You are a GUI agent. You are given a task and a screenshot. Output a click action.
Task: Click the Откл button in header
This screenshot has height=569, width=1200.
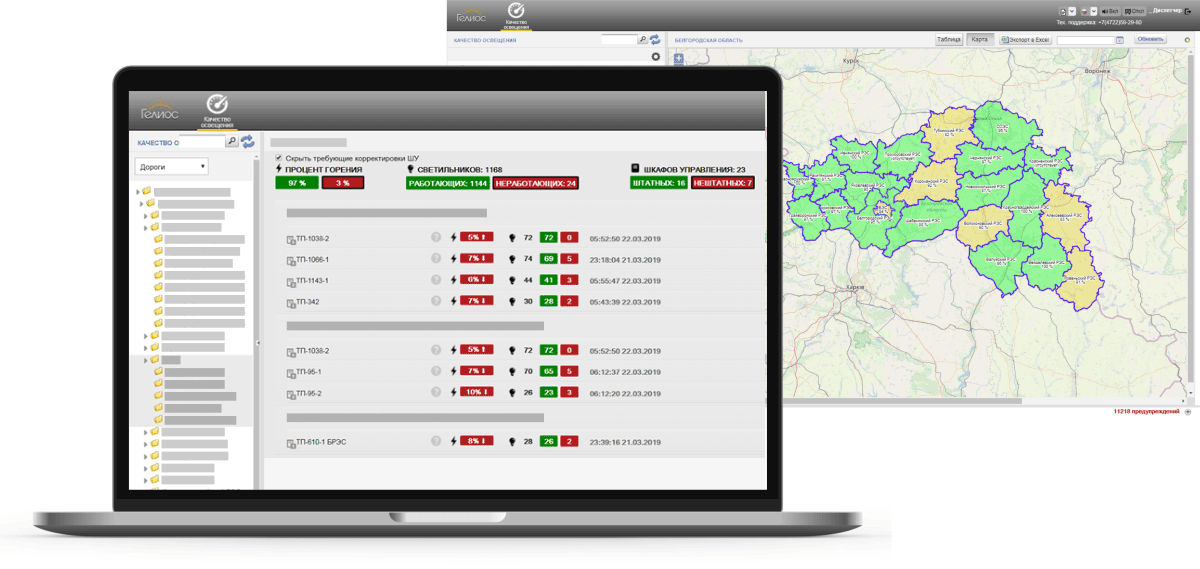[1135, 11]
